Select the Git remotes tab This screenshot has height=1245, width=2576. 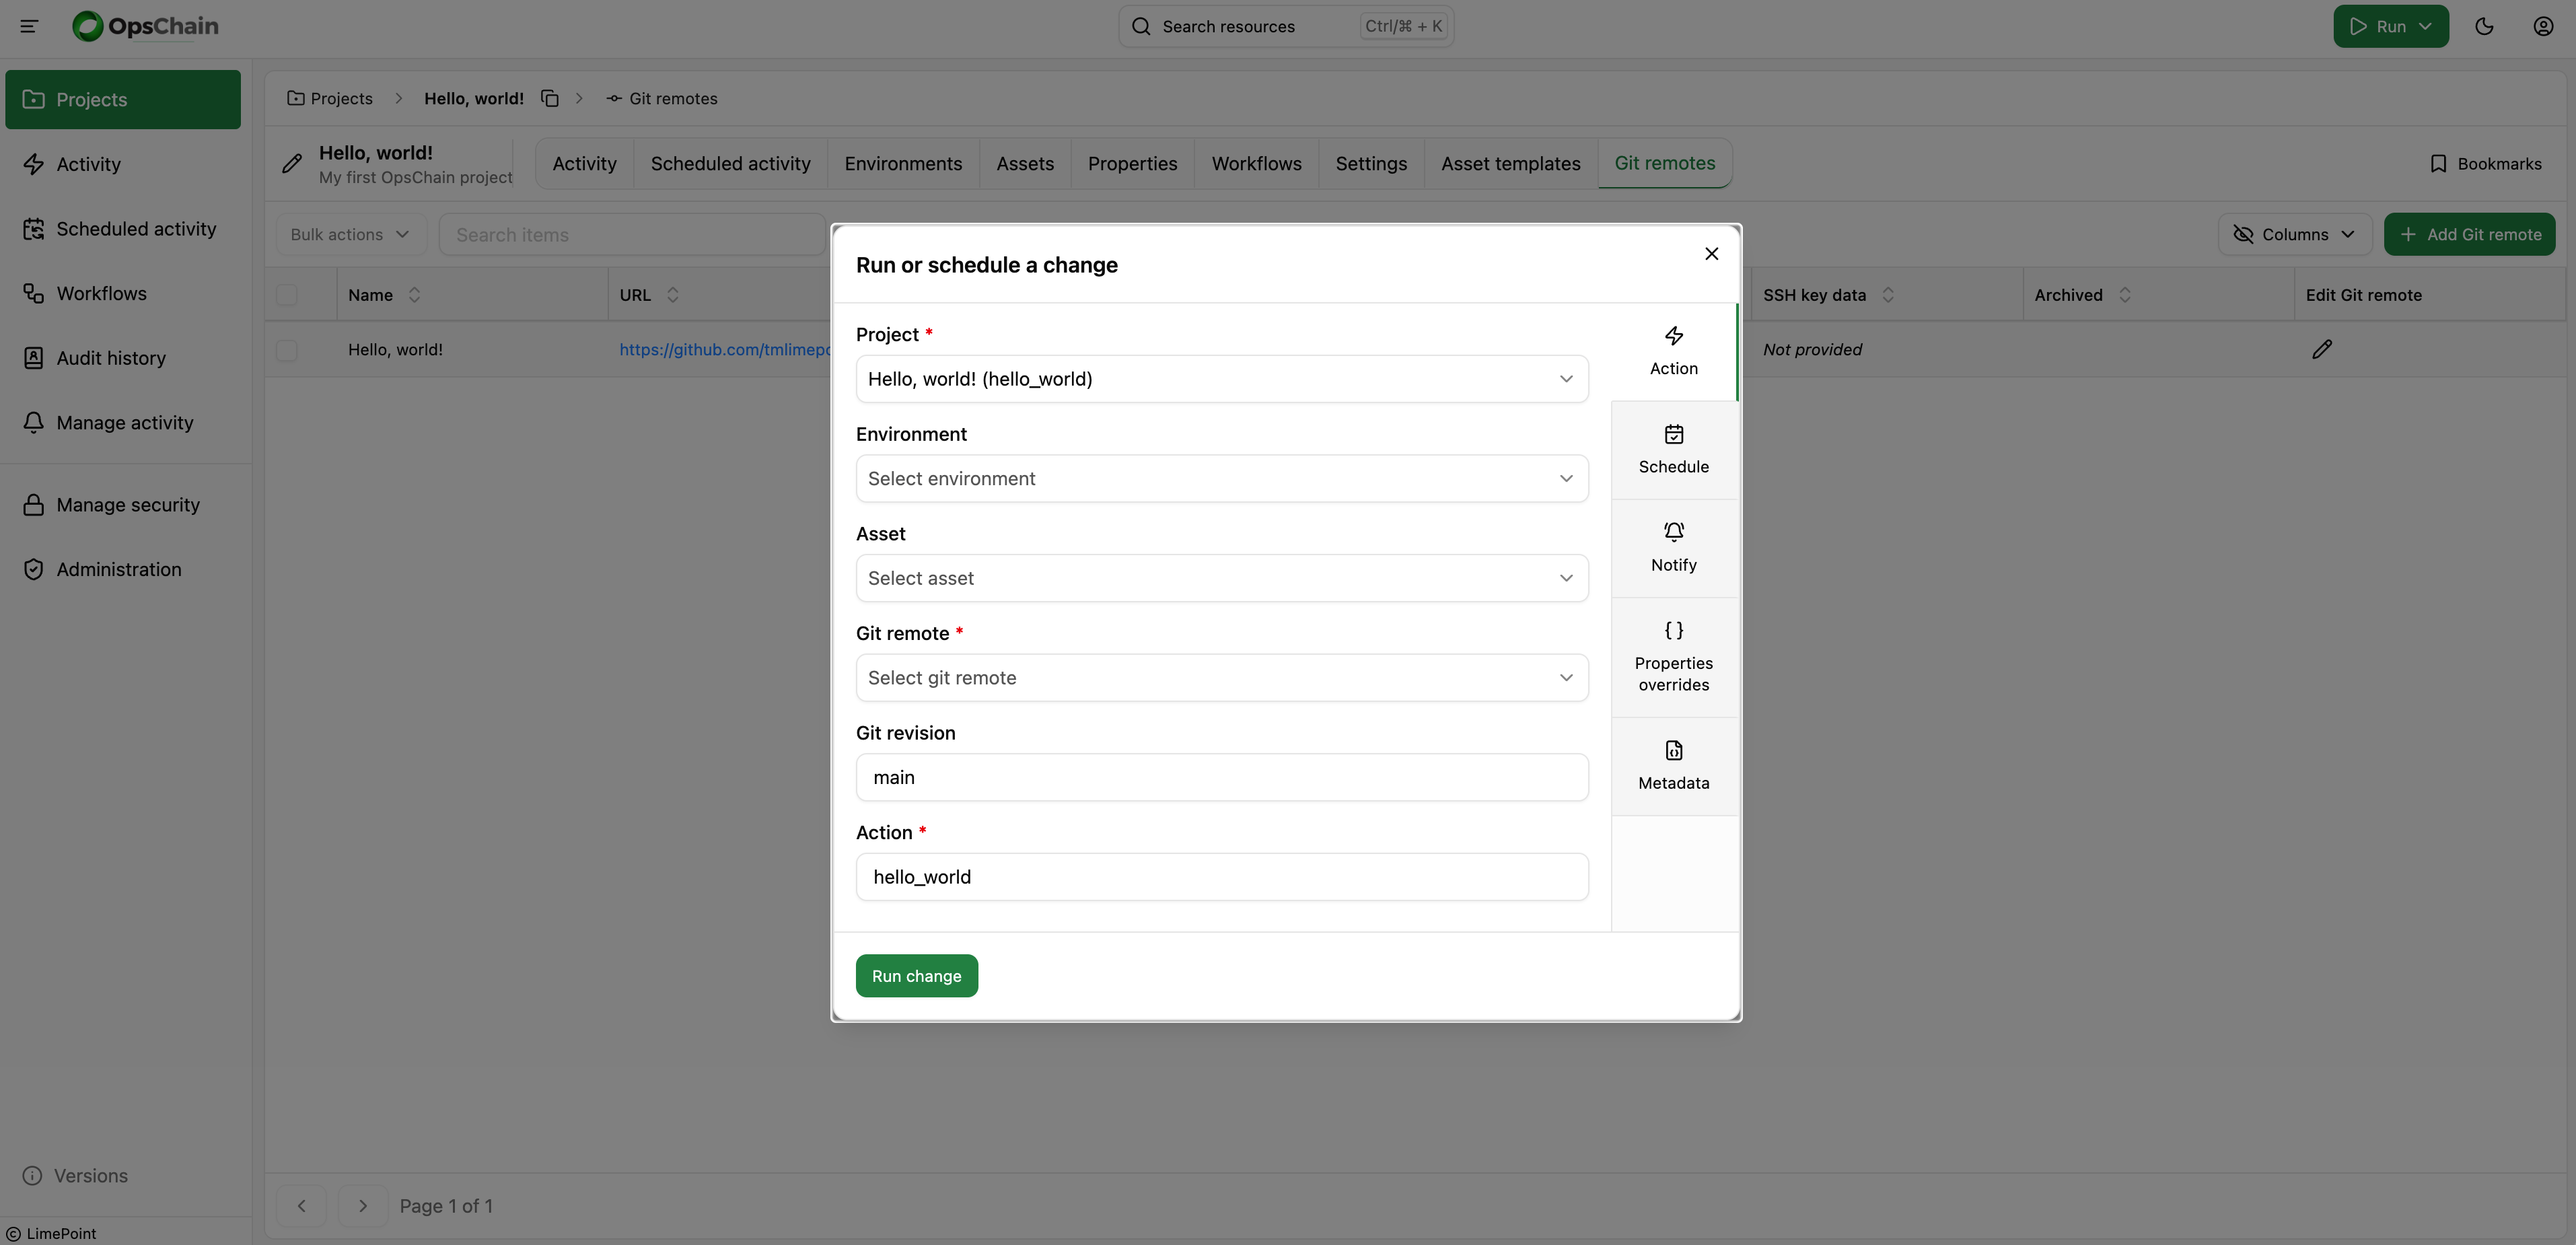[x=1664, y=163]
